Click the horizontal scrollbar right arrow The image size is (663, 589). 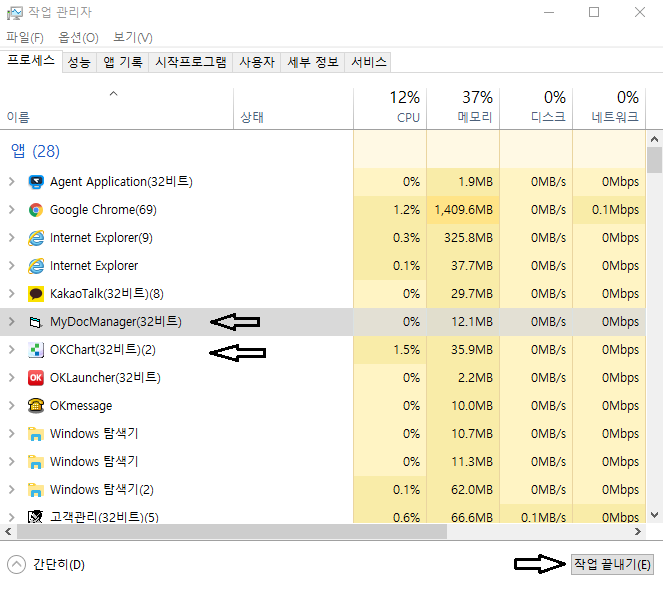coord(638,531)
